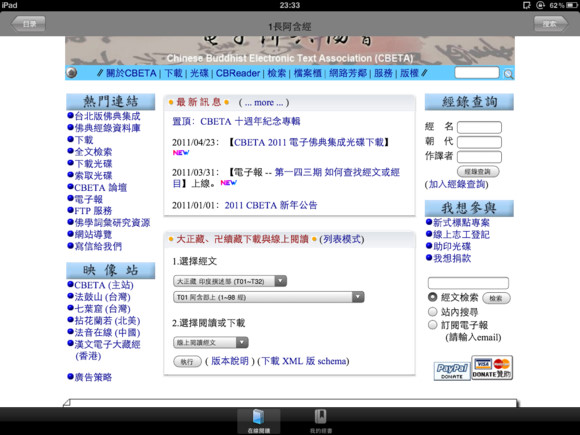Image resolution: width=580 pixels, height=435 pixels.
Task: Open 網站導覽 link
Action: (x=93, y=235)
